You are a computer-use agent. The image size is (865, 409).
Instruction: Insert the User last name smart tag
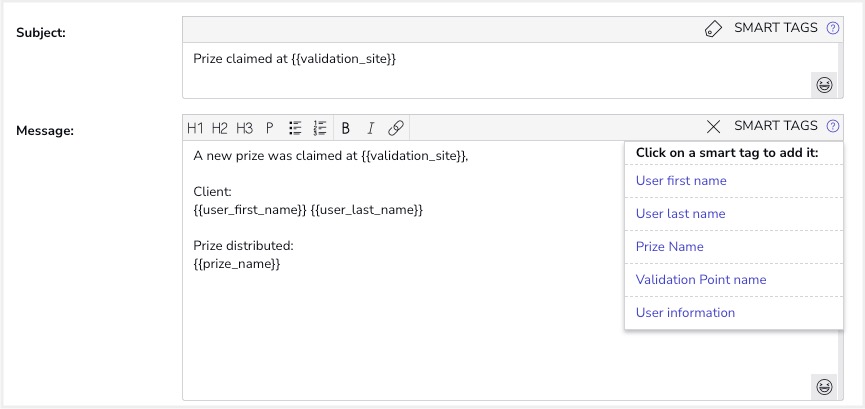680,214
